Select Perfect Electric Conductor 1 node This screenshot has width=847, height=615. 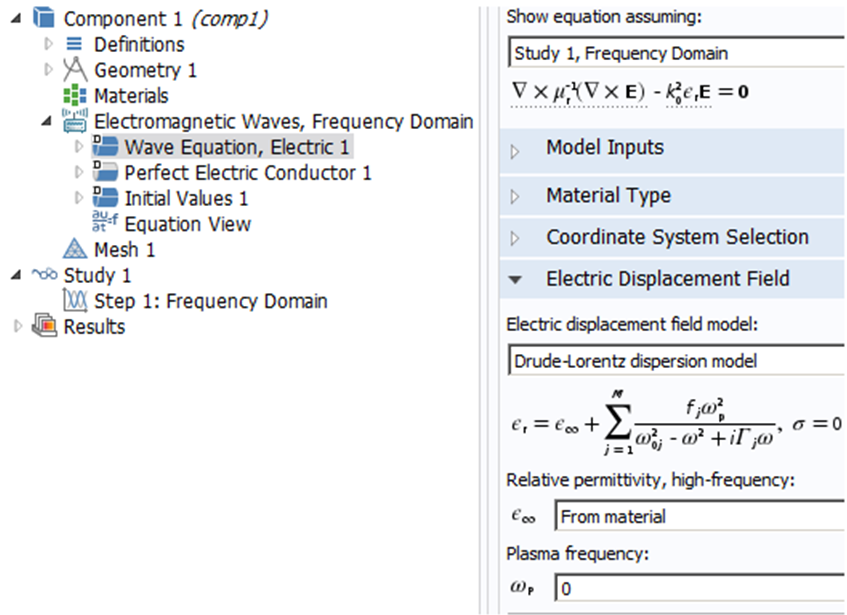(x=247, y=173)
